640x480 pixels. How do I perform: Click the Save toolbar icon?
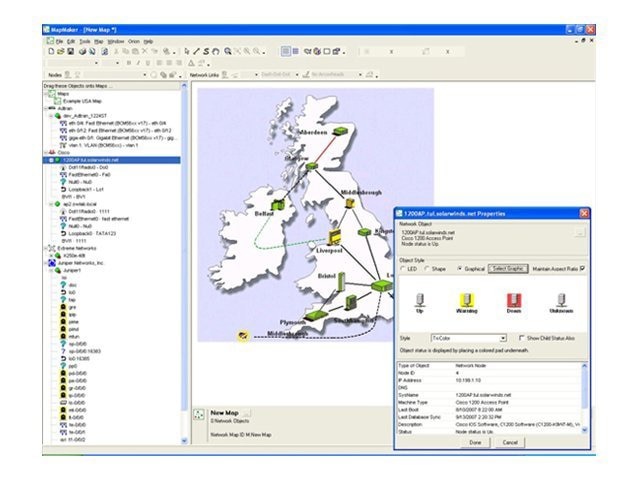click(72, 51)
